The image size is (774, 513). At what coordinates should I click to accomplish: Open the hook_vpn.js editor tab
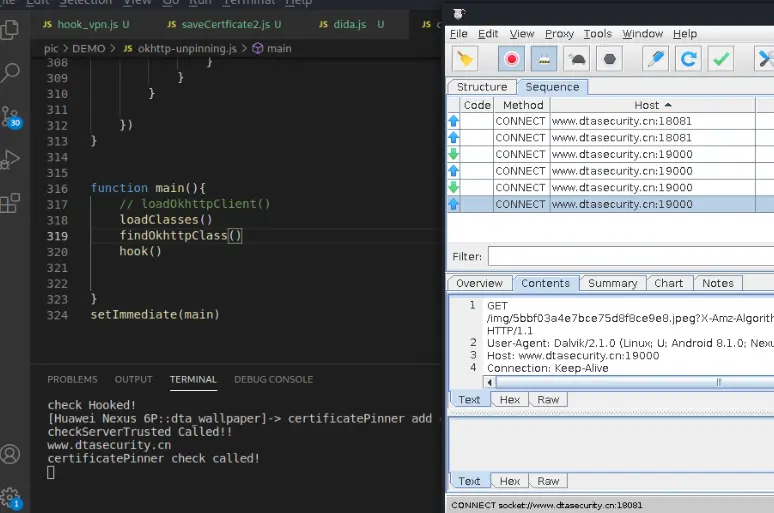(86, 24)
